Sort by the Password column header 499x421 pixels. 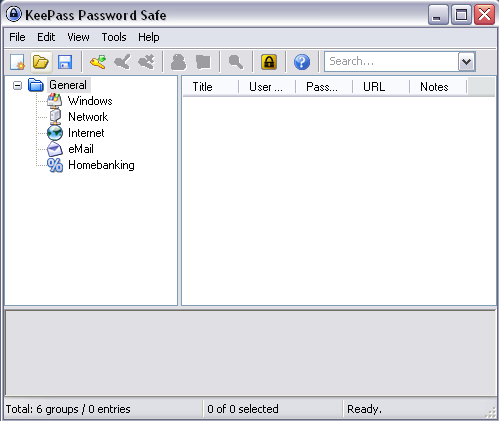point(324,87)
